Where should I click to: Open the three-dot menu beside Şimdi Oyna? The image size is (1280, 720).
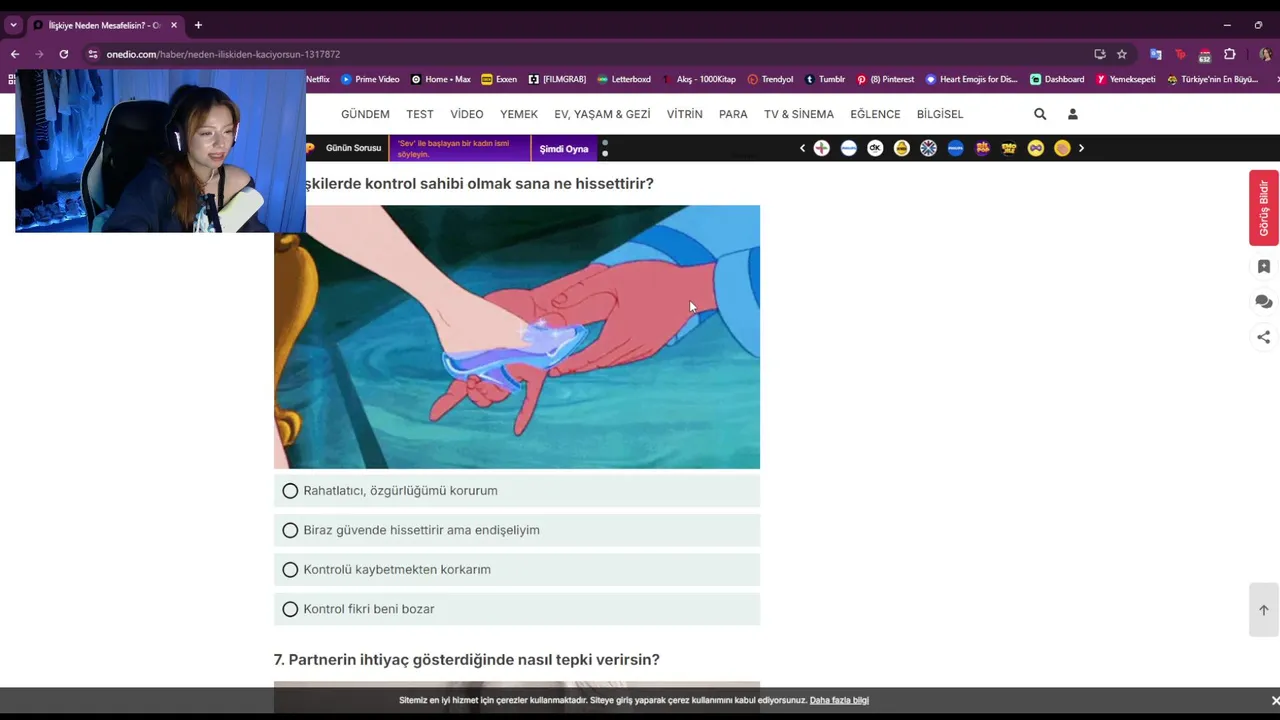tap(605, 148)
